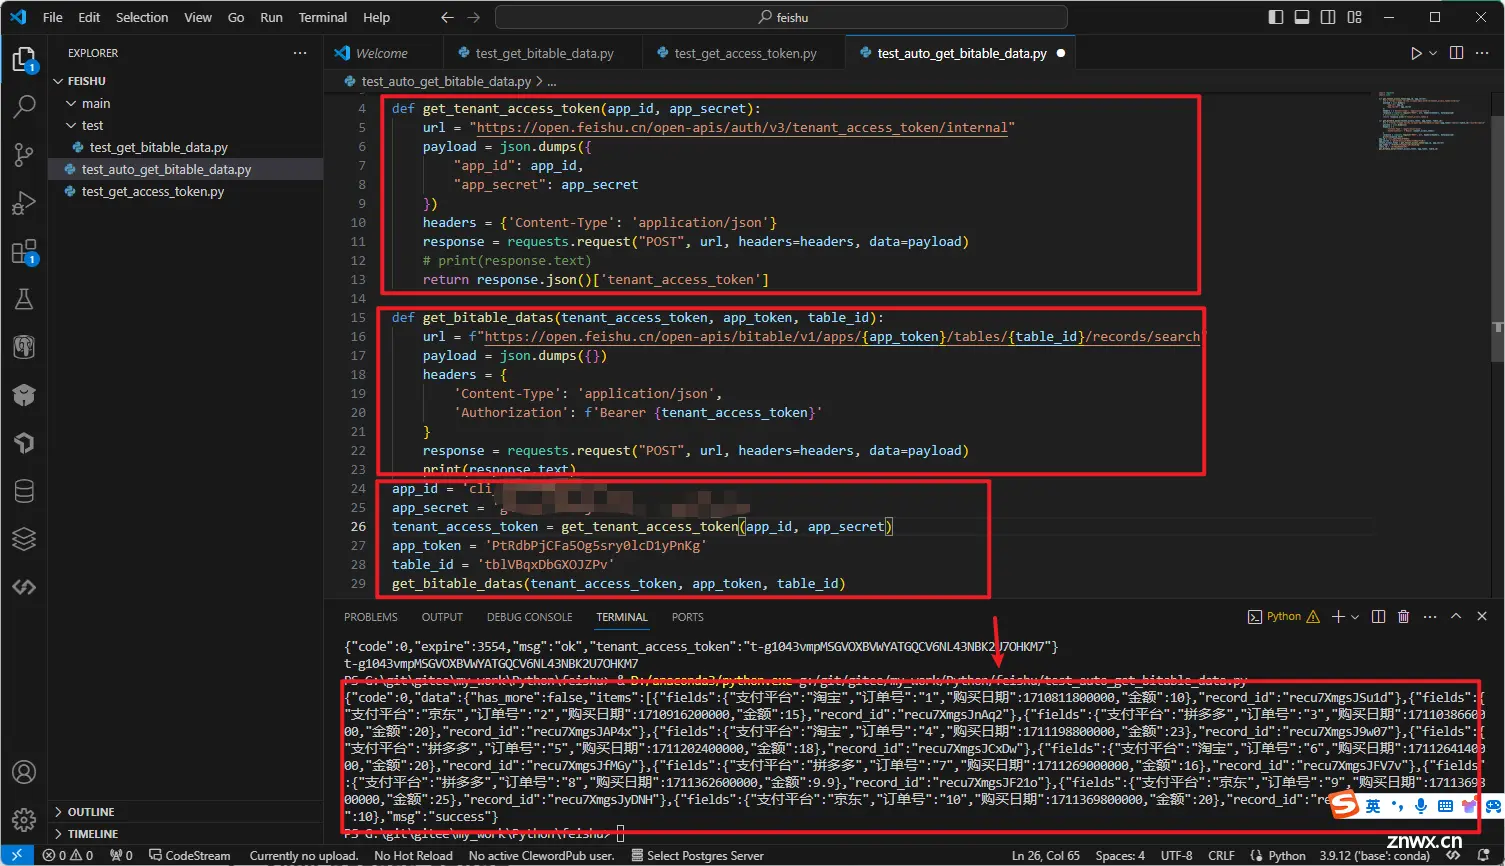Open terminal panel More Actions ellipsis
The height and width of the screenshot is (866, 1505).
click(x=1430, y=617)
